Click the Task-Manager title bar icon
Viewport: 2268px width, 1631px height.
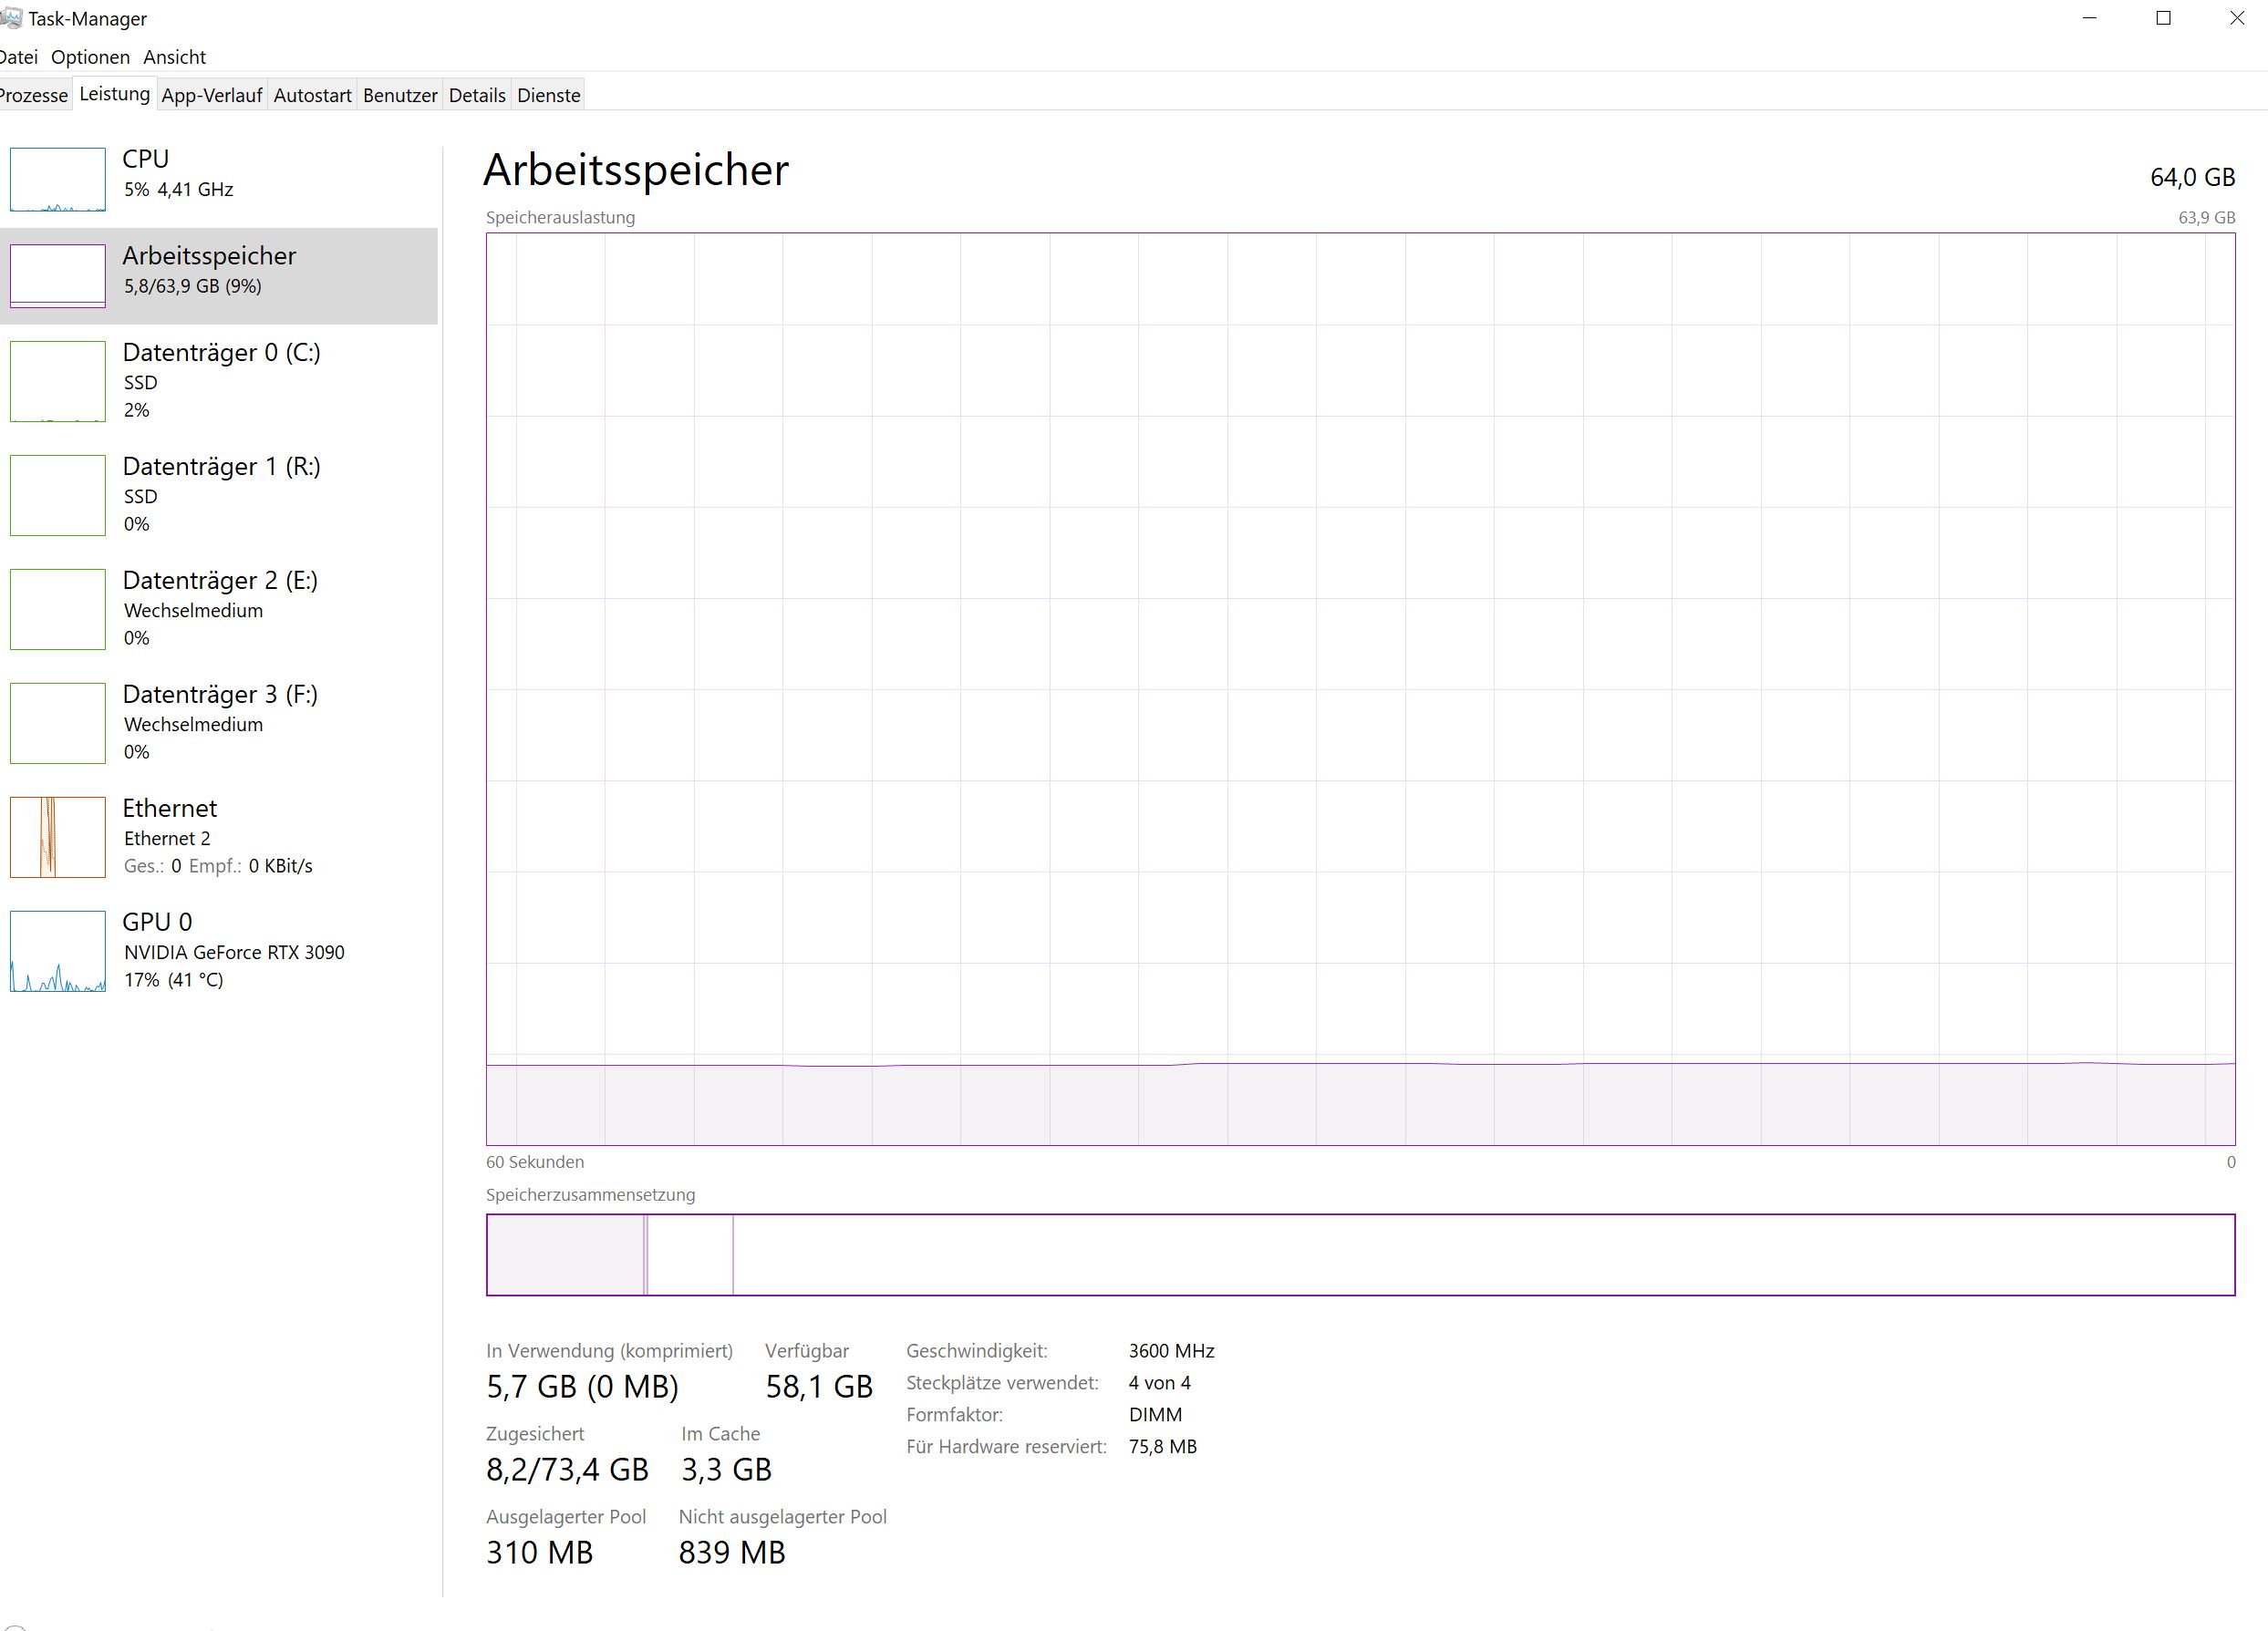(10, 18)
